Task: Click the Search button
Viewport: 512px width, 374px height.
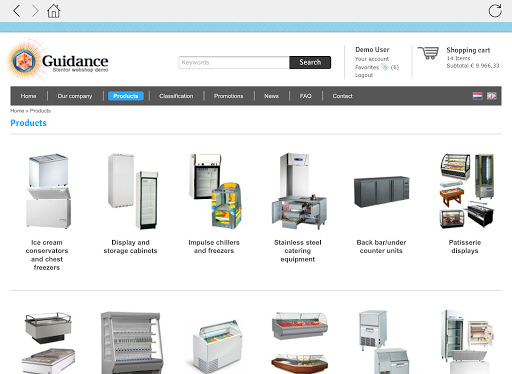Action: pyautogui.click(x=310, y=62)
